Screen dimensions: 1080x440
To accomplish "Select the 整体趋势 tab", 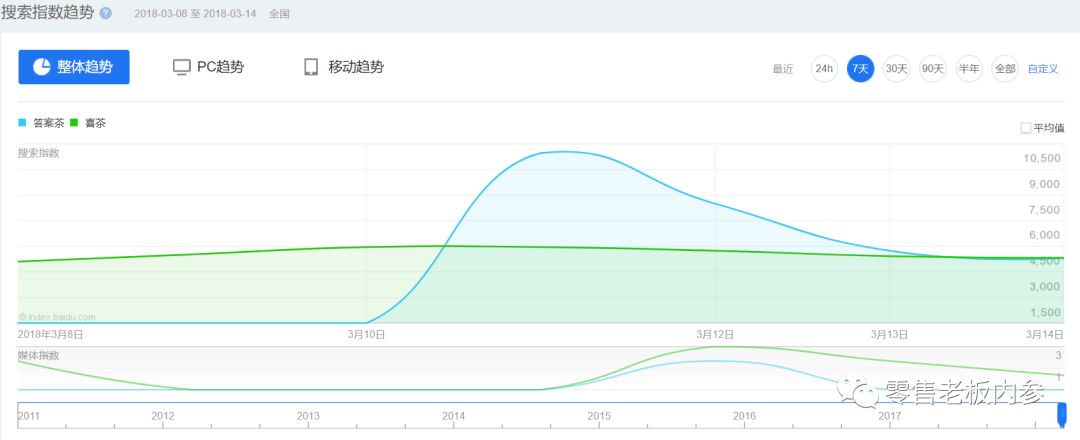I will click(x=74, y=67).
